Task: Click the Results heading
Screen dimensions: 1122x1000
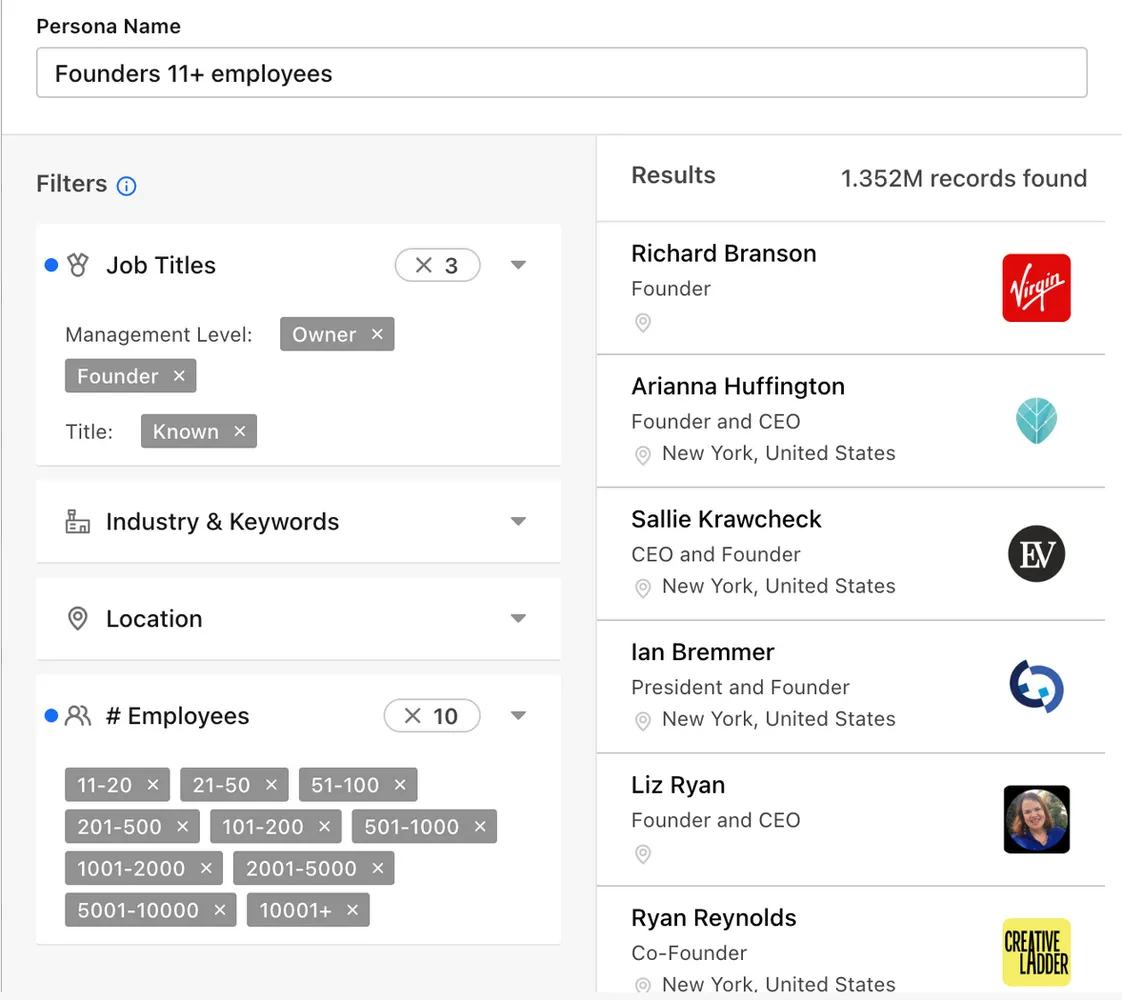Action: [673, 175]
